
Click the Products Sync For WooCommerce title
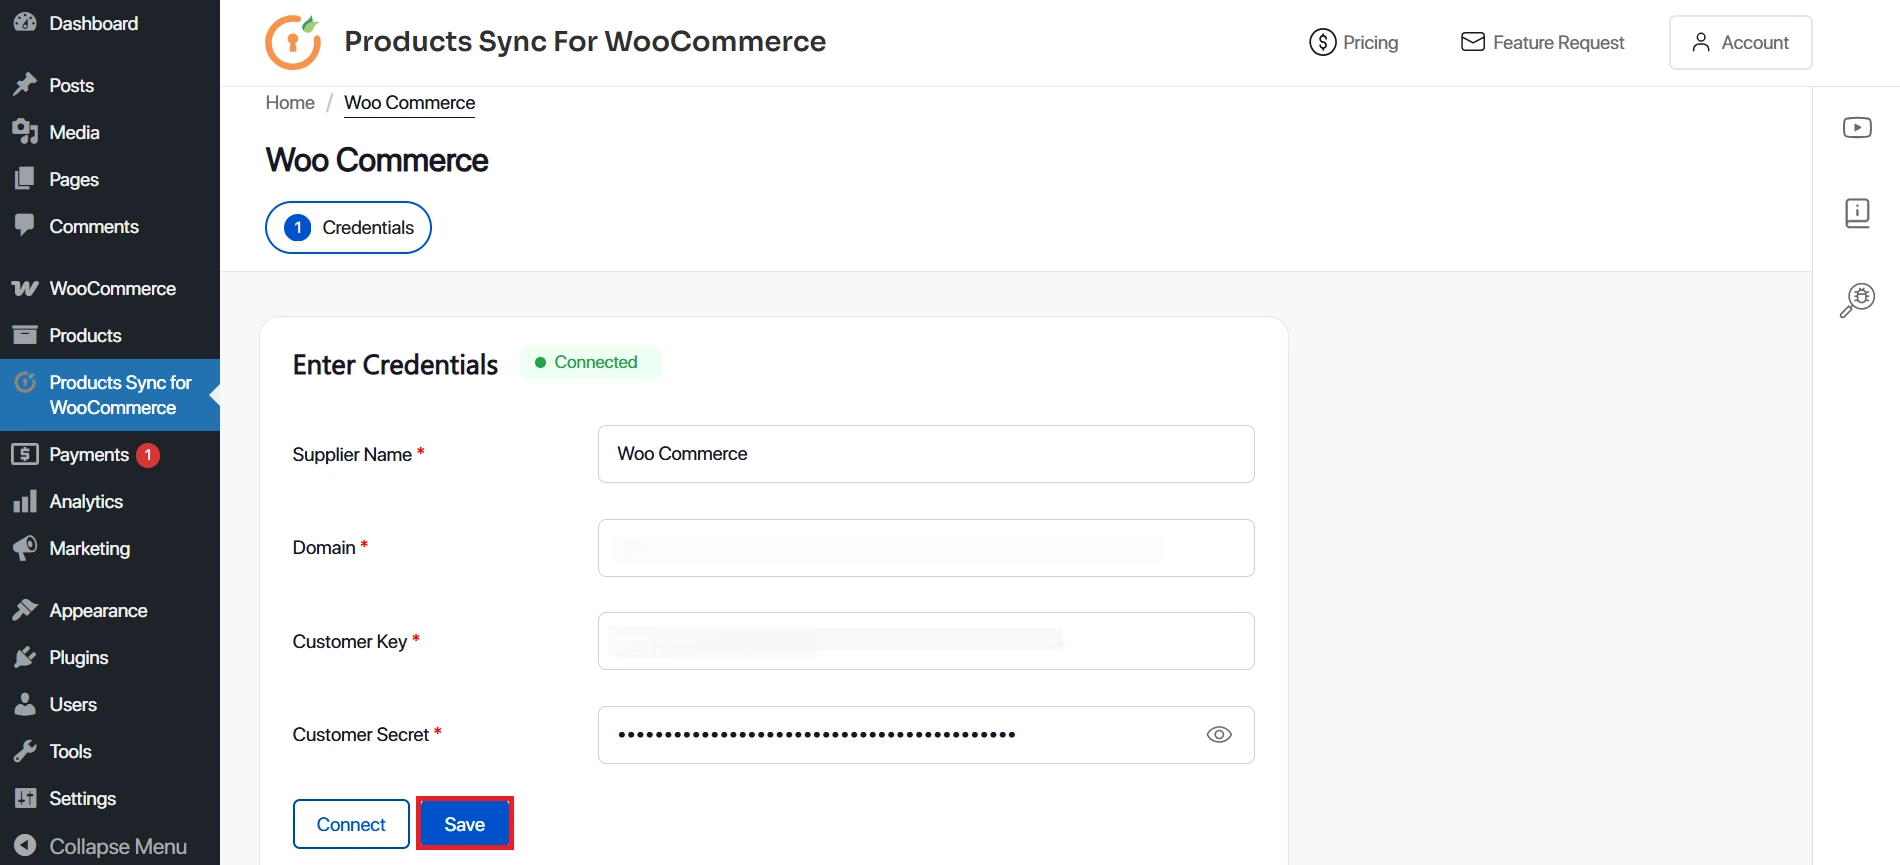coord(585,42)
